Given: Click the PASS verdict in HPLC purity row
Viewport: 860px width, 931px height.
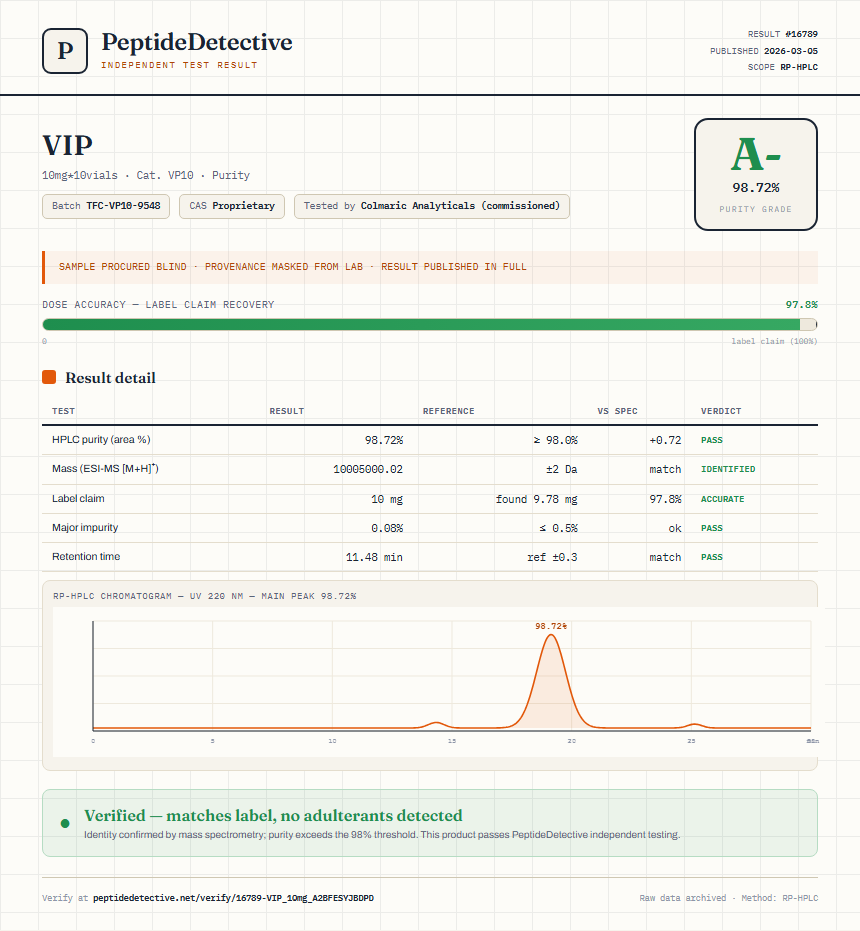Looking at the screenshot, I should click(712, 440).
